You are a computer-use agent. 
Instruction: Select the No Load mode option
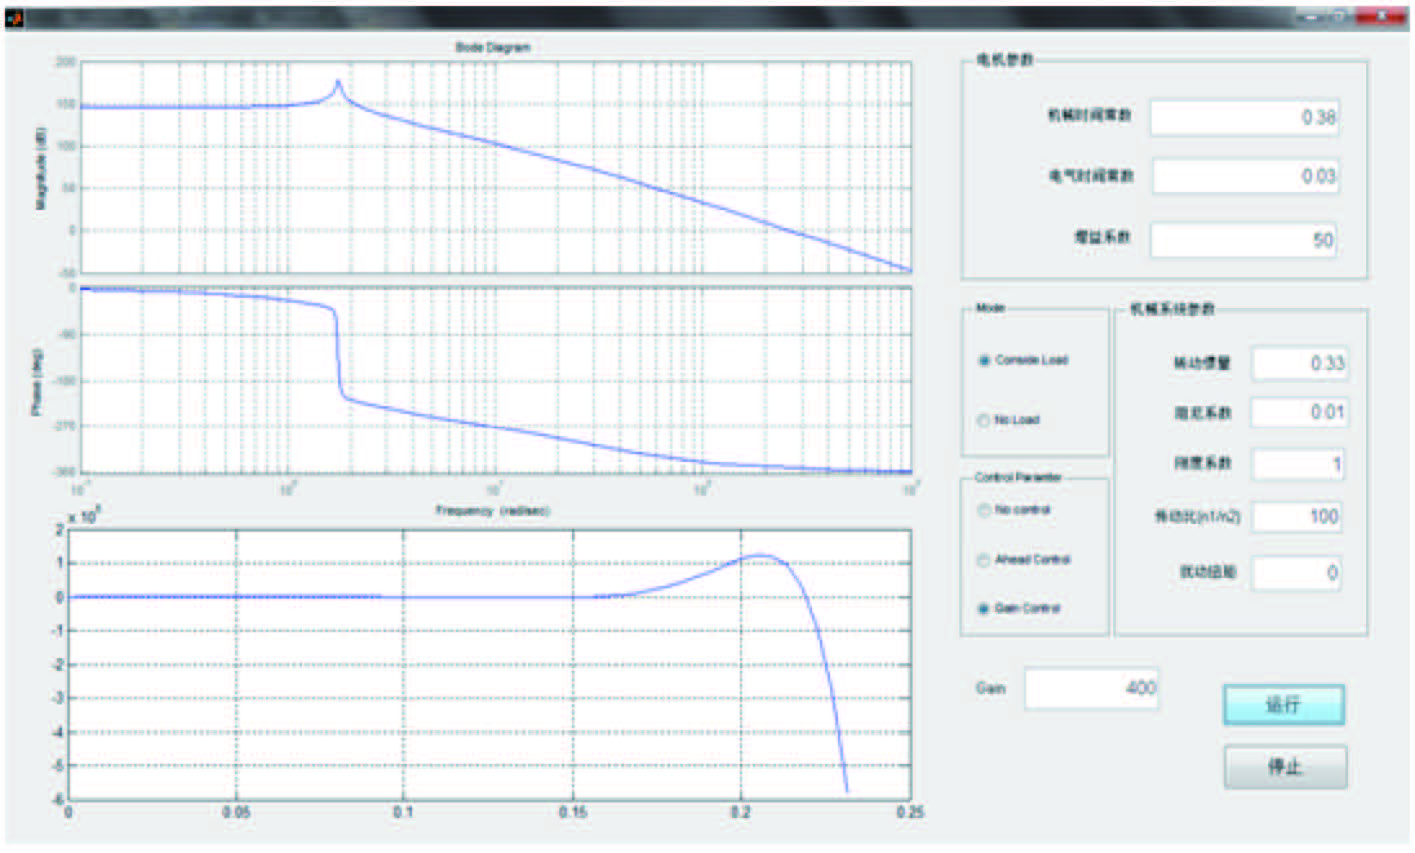tap(983, 420)
